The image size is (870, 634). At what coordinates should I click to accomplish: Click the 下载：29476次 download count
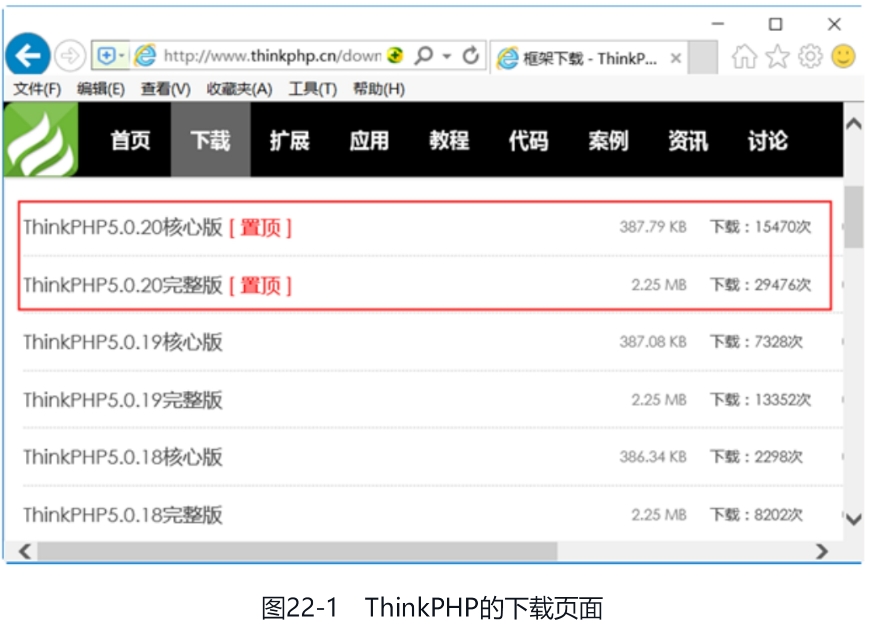coord(761,285)
